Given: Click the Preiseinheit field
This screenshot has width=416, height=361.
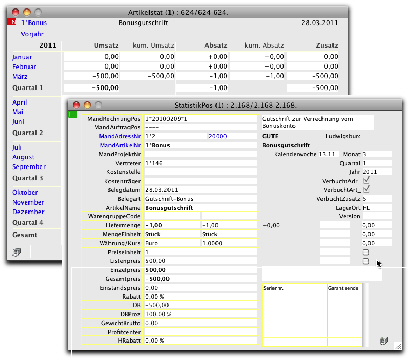Looking at the screenshot, I should pyautogui.click(x=200, y=252).
